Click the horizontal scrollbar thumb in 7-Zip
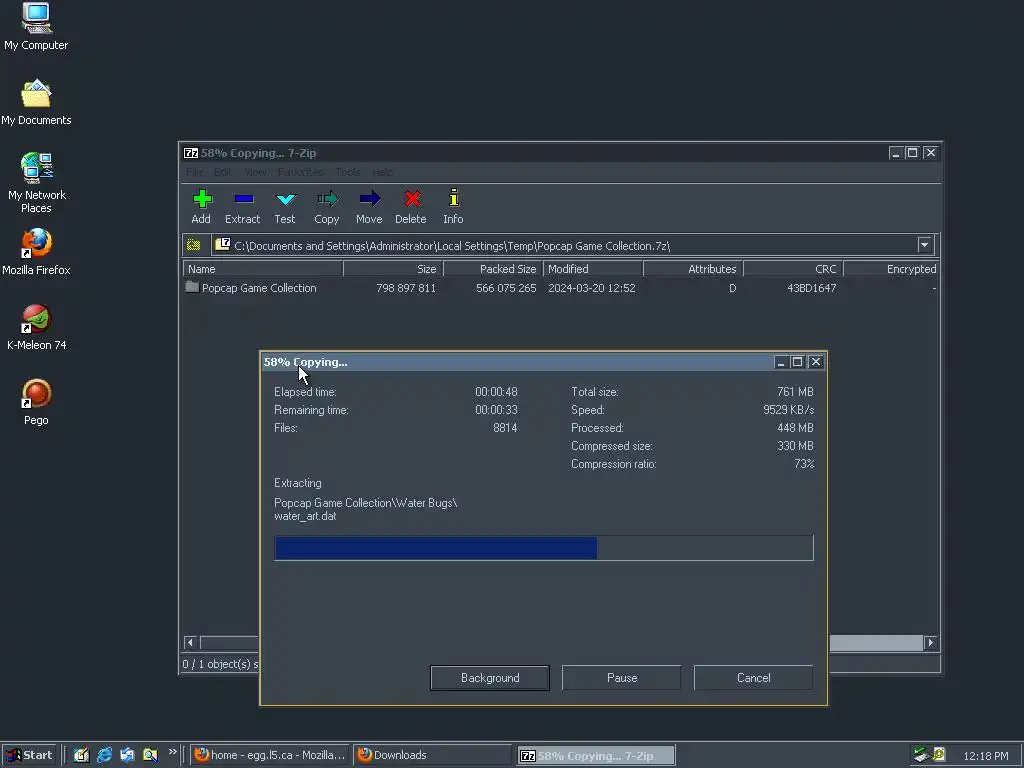Viewport: 1024px width, 768px height. pyautogui.click(x=875, y=643)
